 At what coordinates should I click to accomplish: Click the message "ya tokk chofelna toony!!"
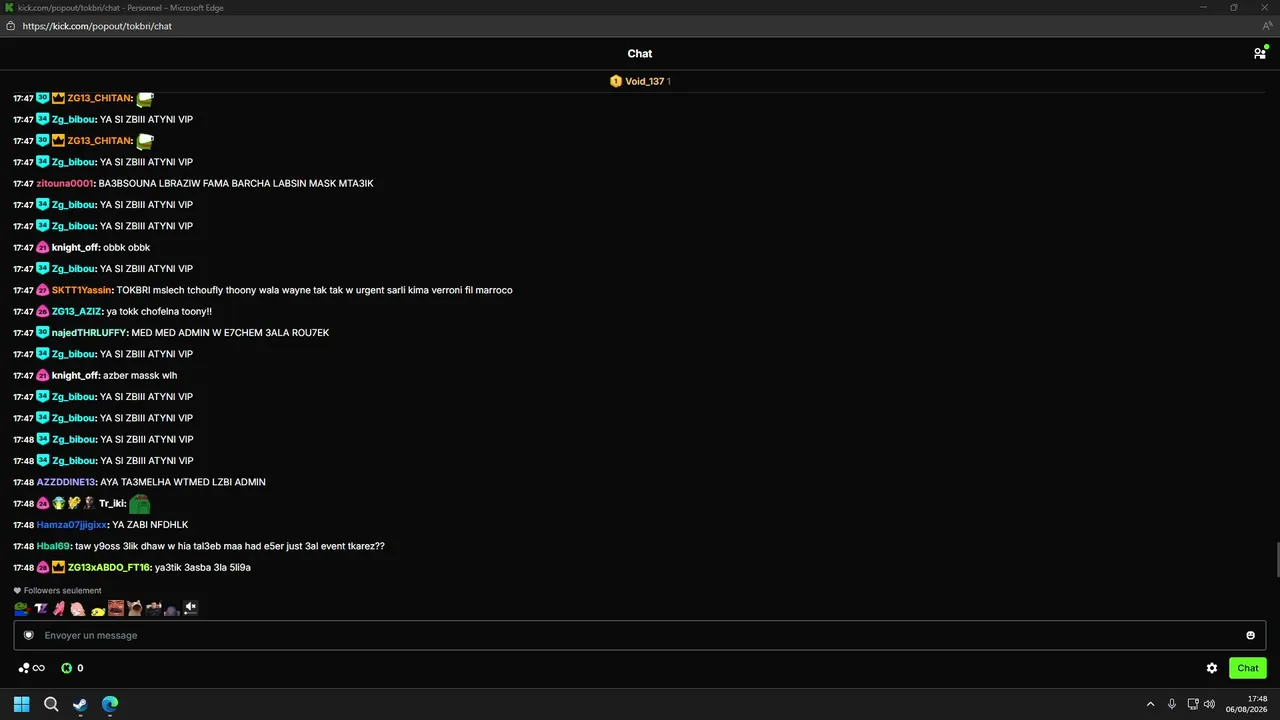point(159,311)
